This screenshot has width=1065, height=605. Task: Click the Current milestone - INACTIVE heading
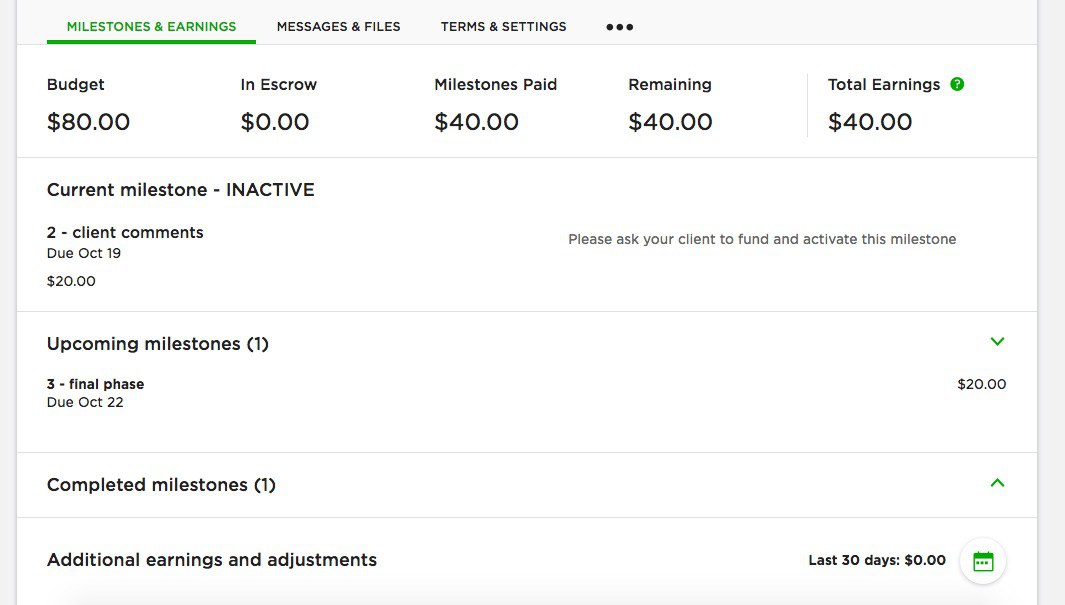point(181,190)
